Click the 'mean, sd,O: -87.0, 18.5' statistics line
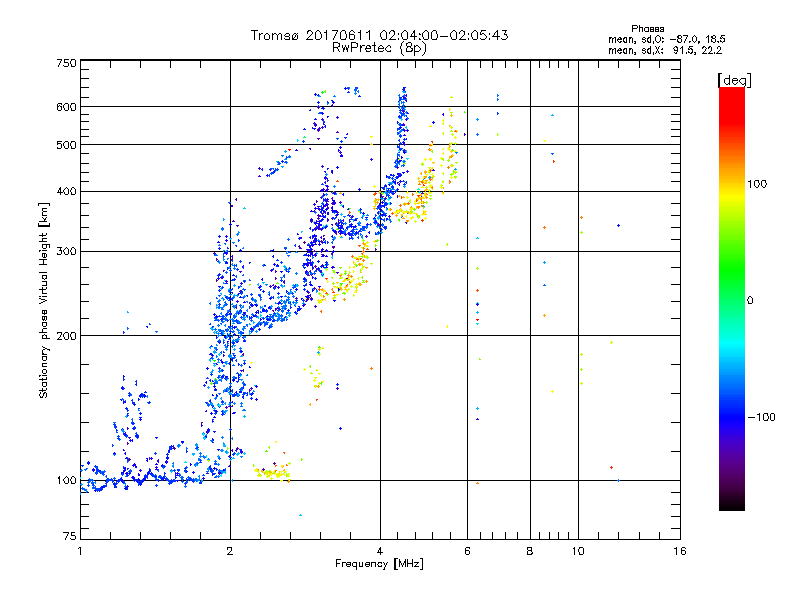 (x=666, y=39)
